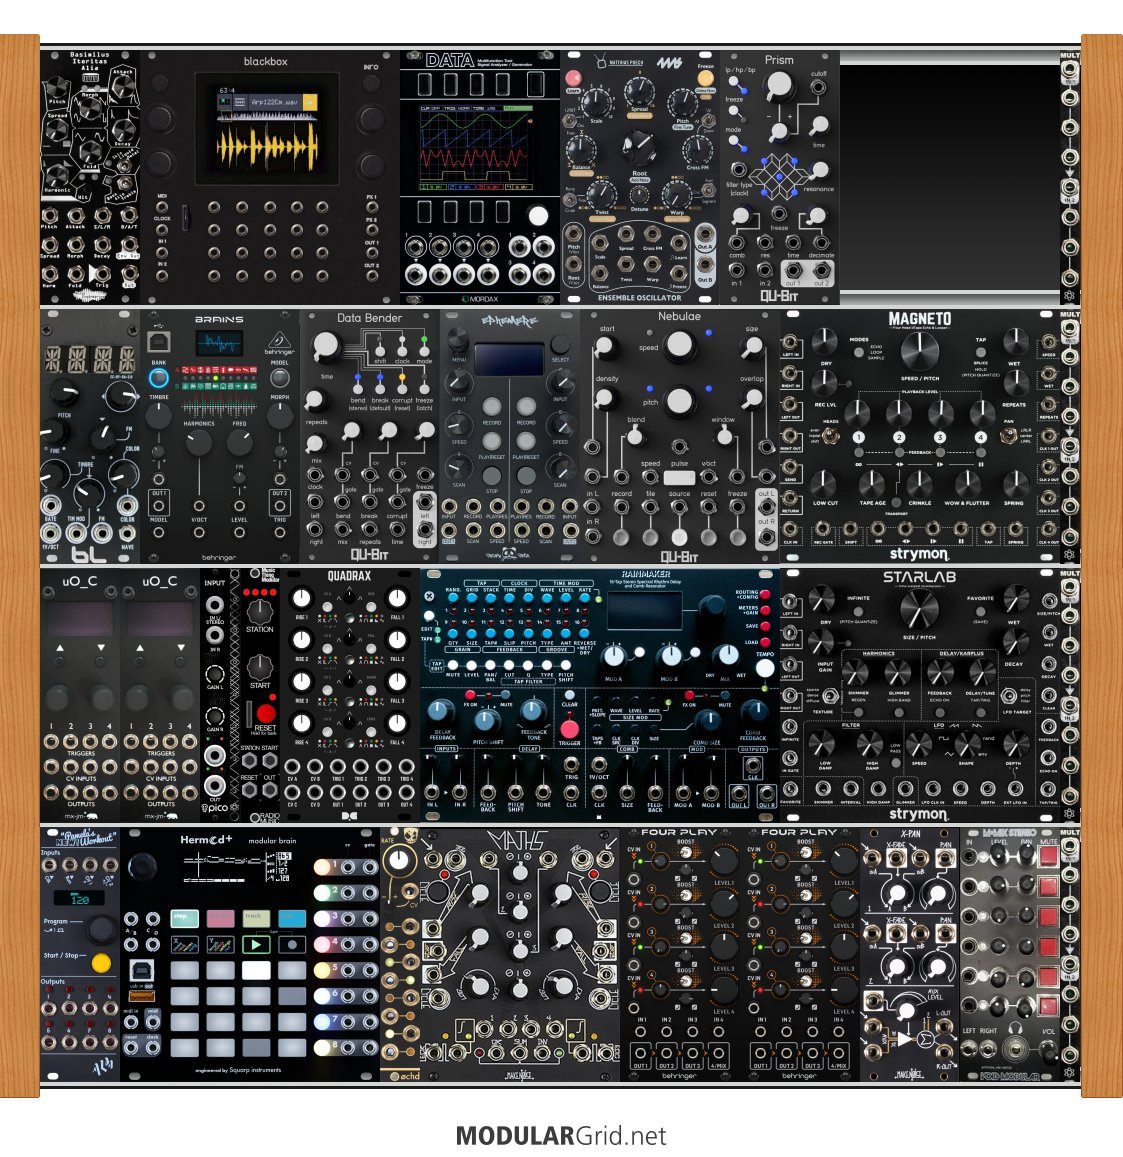Viewport: 1123px width, 1157px height.
Task: Click the 'out 1' jack on Prism
Action: pos(793,270)
